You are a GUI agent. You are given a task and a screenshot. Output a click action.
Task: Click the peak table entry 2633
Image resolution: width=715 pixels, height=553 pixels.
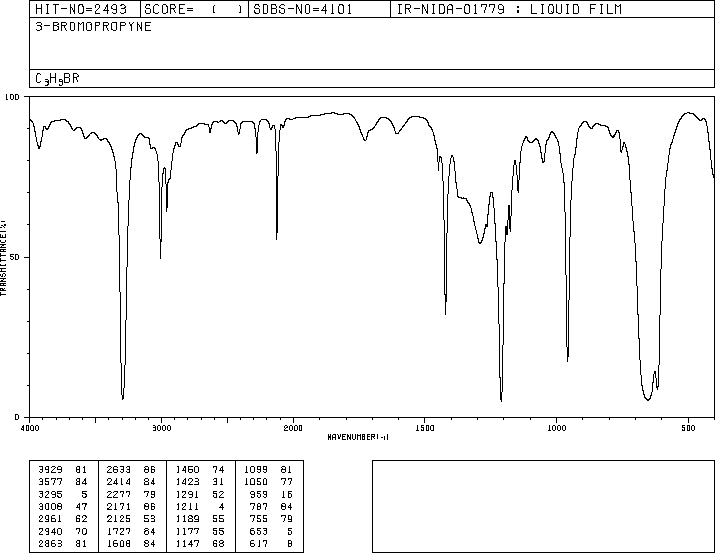click(119, 470)
